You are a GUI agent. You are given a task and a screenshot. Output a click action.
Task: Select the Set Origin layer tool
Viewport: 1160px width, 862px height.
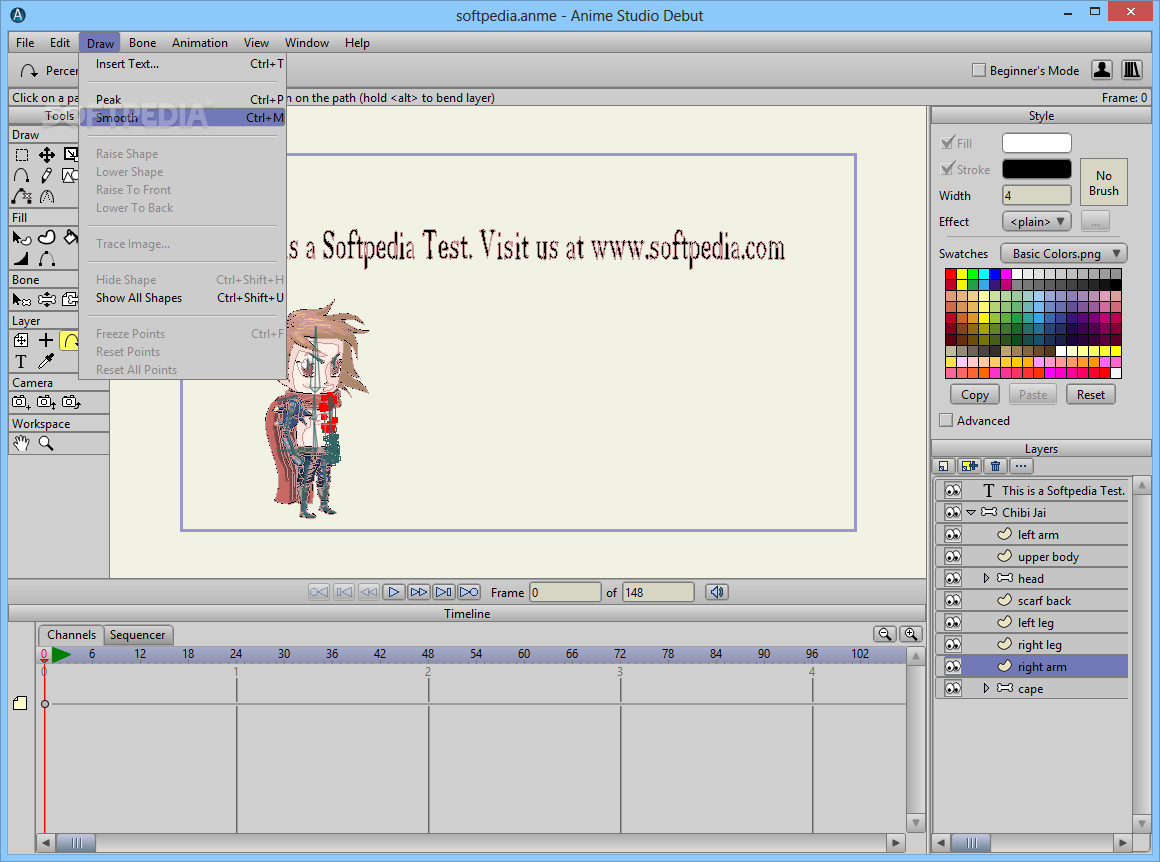(x=21, y=340)
